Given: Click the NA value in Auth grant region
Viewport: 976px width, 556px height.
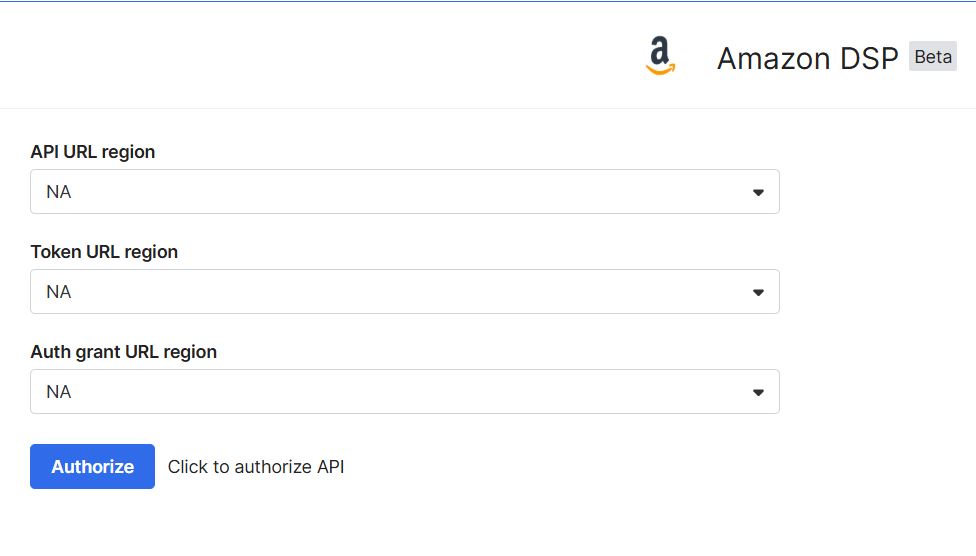Looking at the screenshot, I should click(59, 392).
